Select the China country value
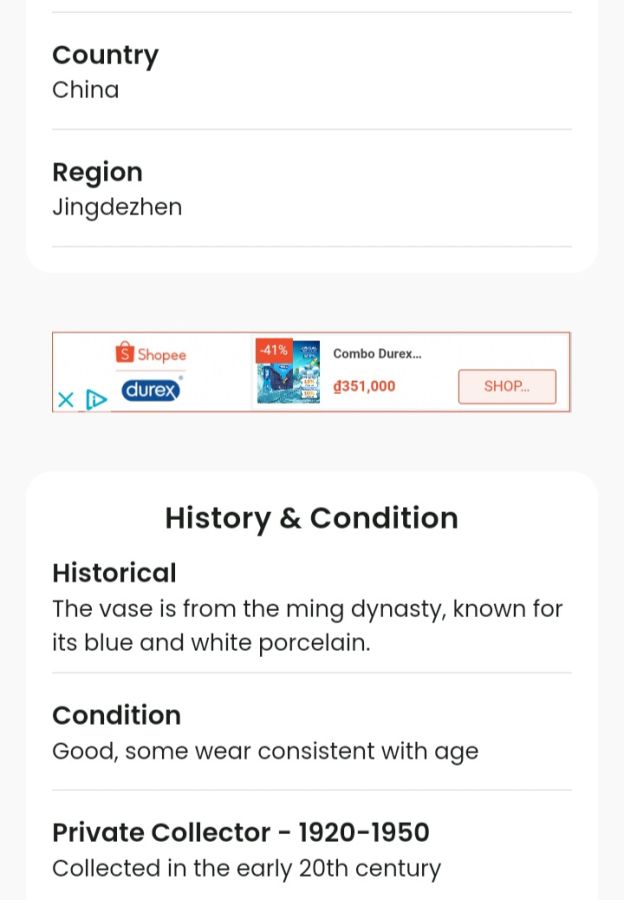 tap(86, 90)
